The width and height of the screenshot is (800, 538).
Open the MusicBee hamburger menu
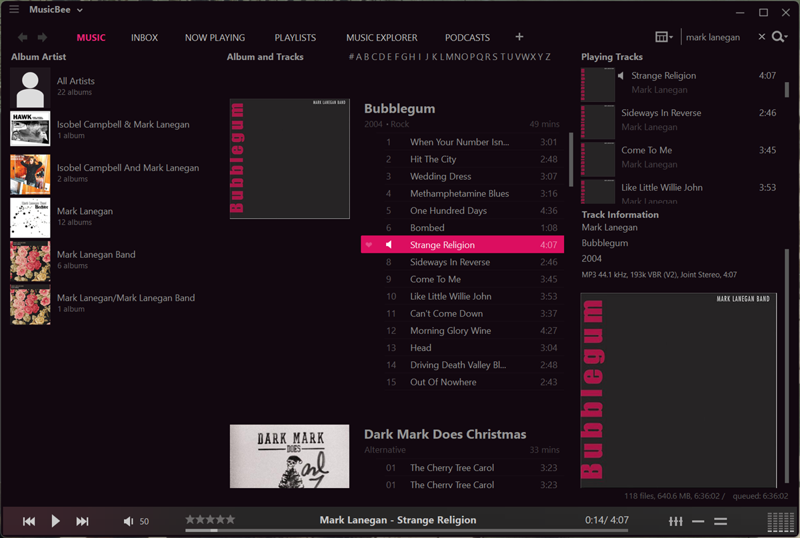click(14, 9)
